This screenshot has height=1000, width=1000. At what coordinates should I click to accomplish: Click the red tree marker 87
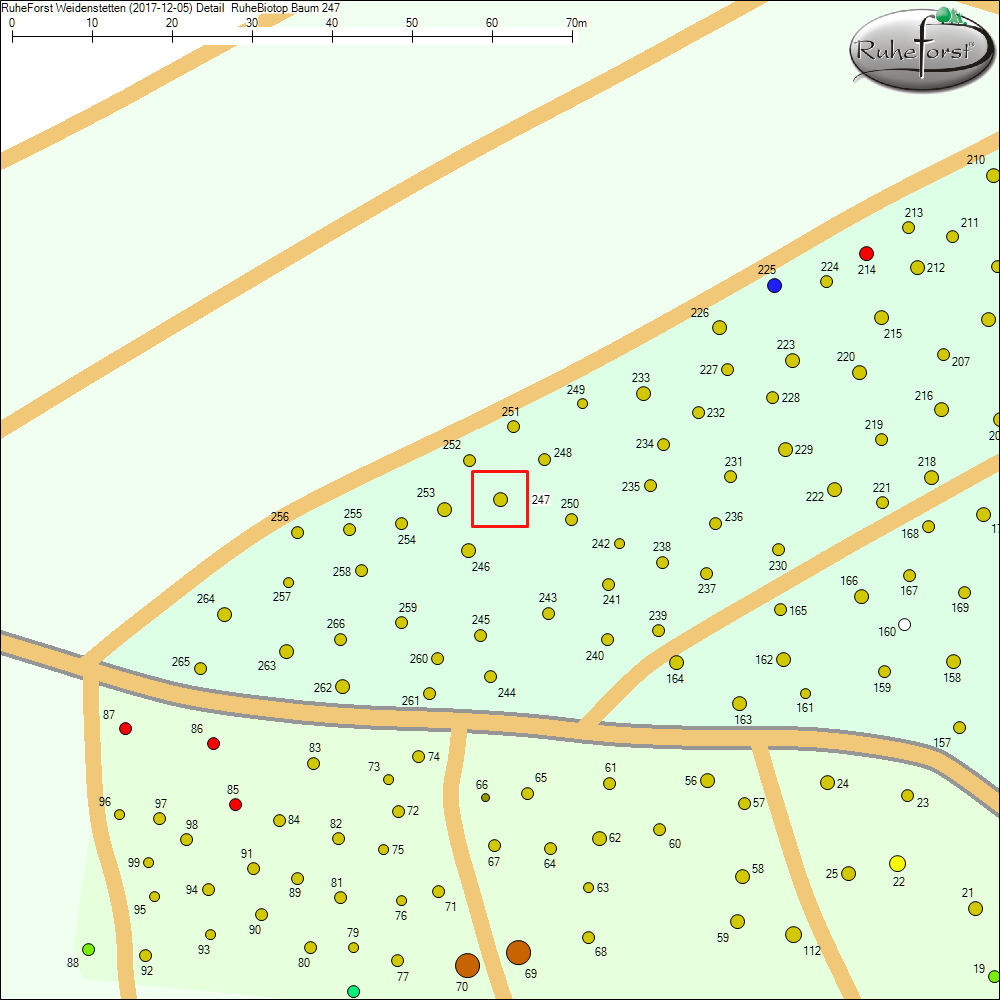point(125,729)
